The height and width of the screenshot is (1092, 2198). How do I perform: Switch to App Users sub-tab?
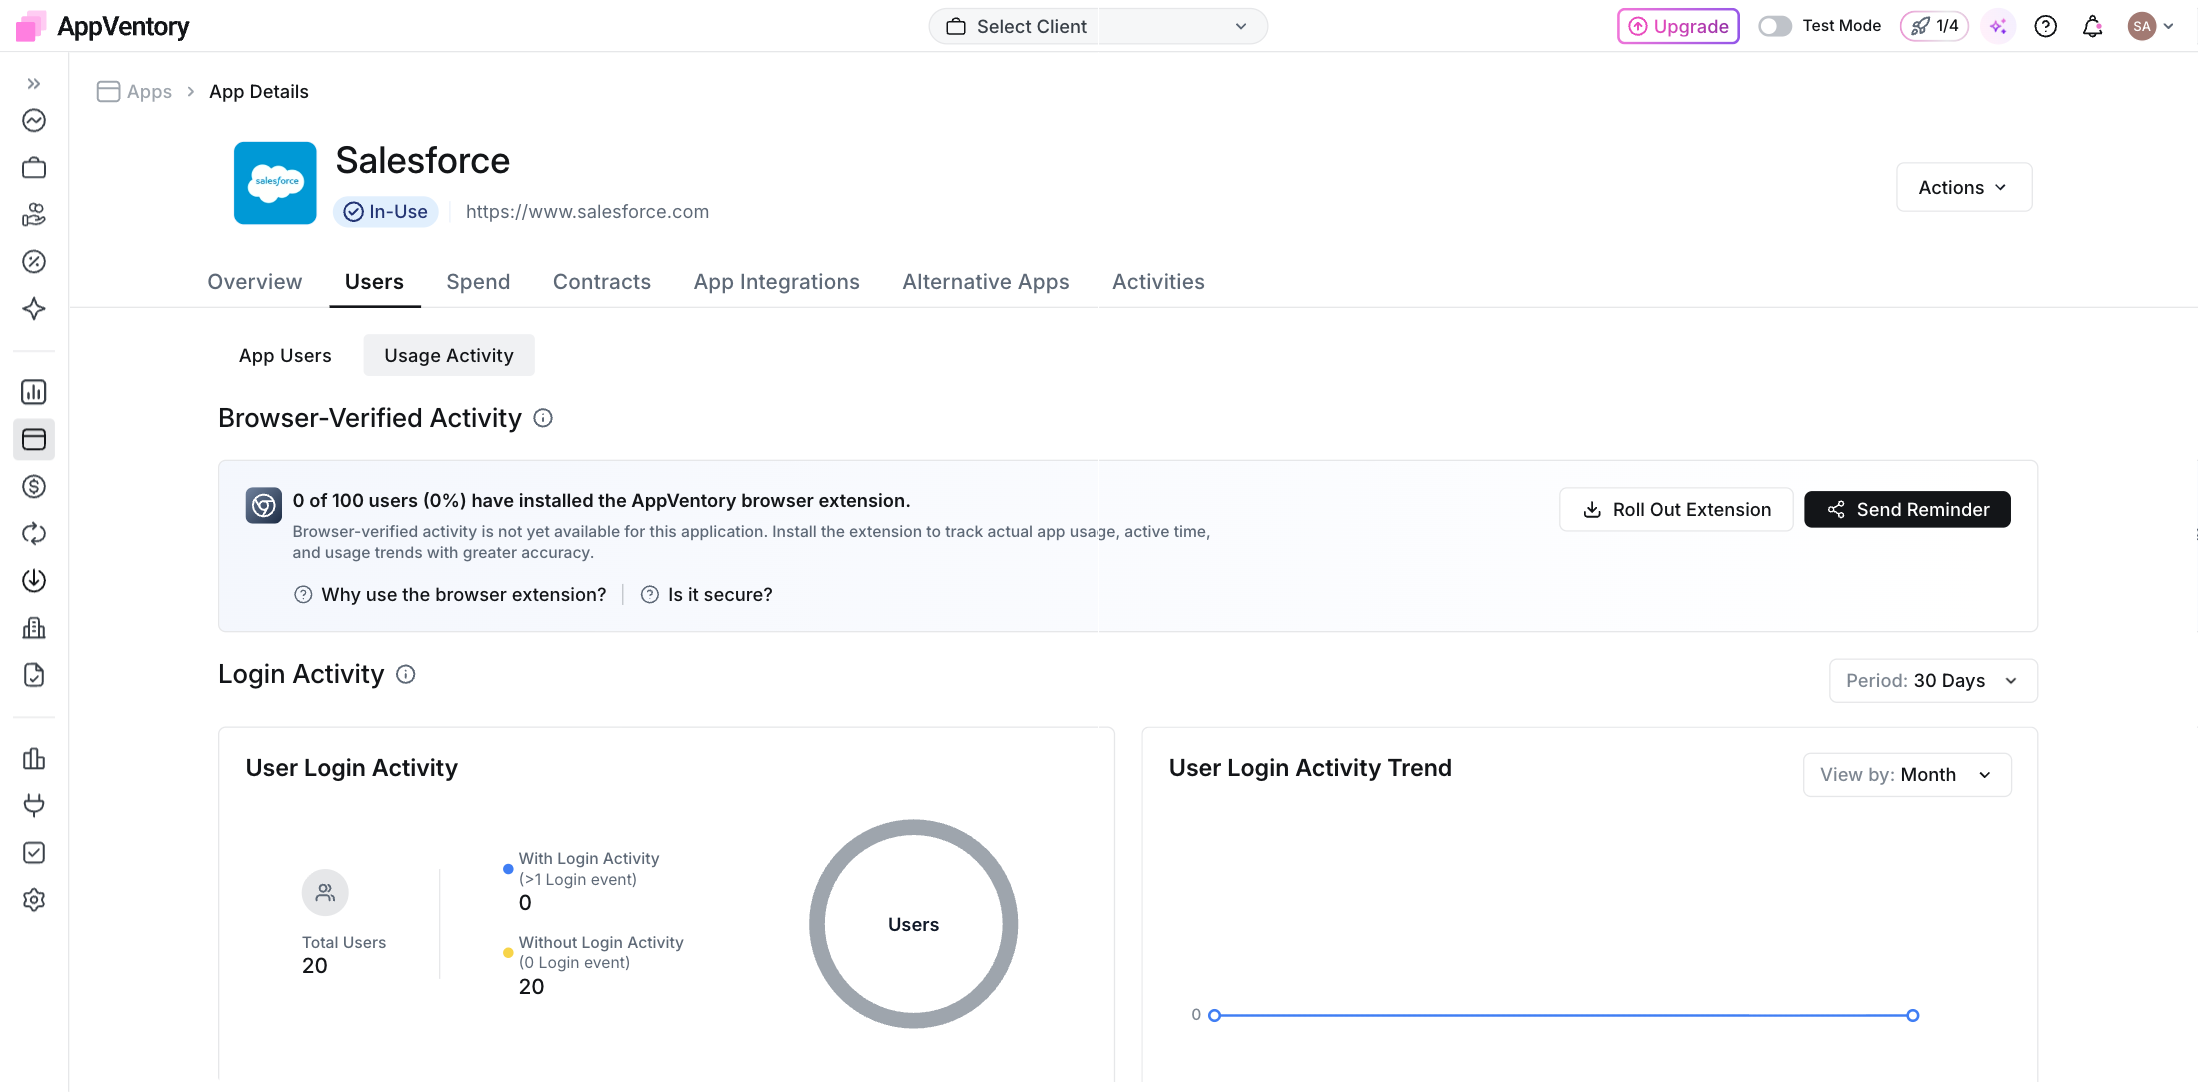[x=285, y=355]
